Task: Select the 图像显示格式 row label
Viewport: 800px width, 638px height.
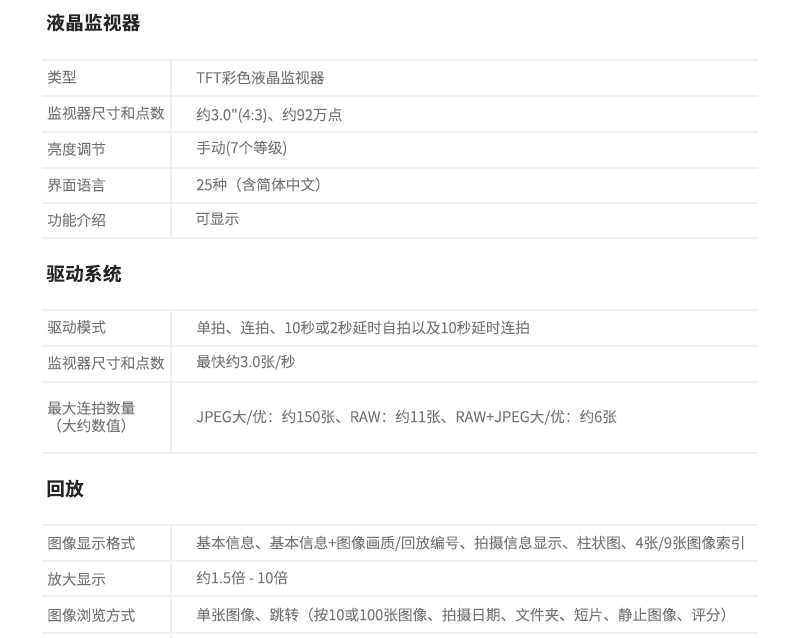Action: [x=91, y=544]
